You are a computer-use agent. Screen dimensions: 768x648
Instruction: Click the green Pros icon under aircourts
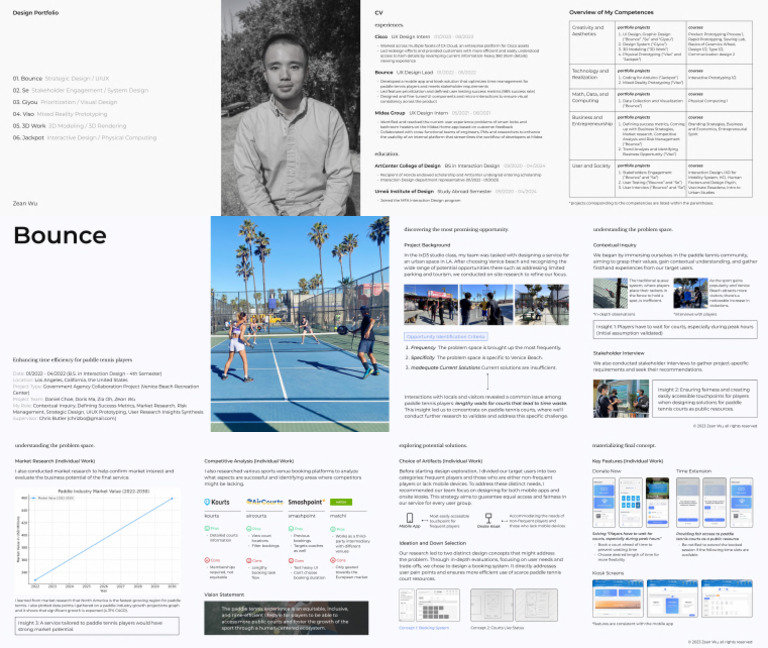click(x=249, y=528)
